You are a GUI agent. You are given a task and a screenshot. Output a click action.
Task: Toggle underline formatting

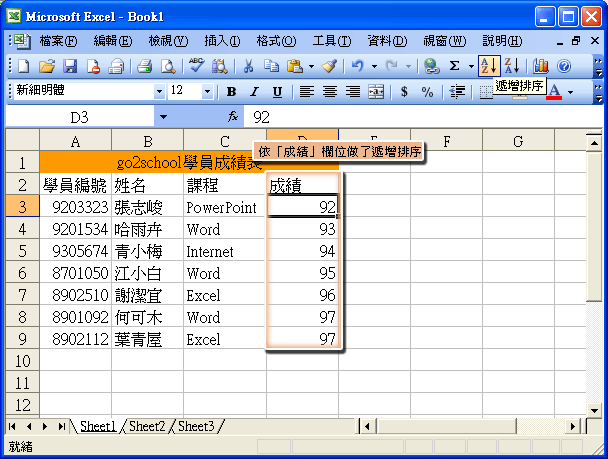pos(277,92)
